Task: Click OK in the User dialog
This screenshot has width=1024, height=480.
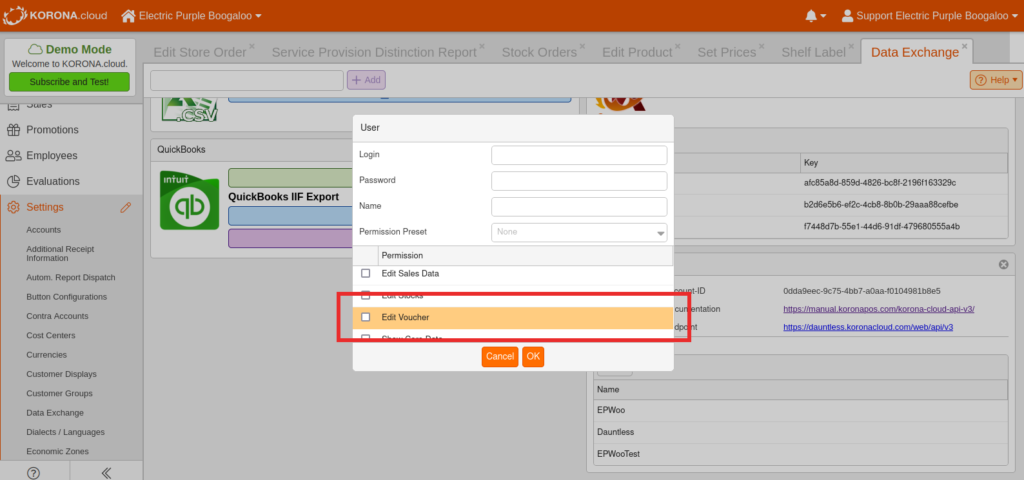Action: [x=533, y=357]
